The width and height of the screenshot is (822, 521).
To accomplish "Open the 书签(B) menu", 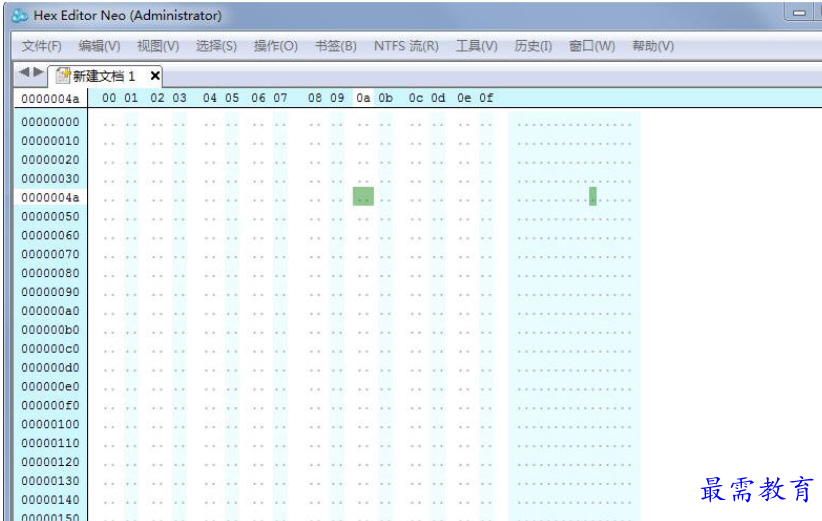I will [336, 46].
